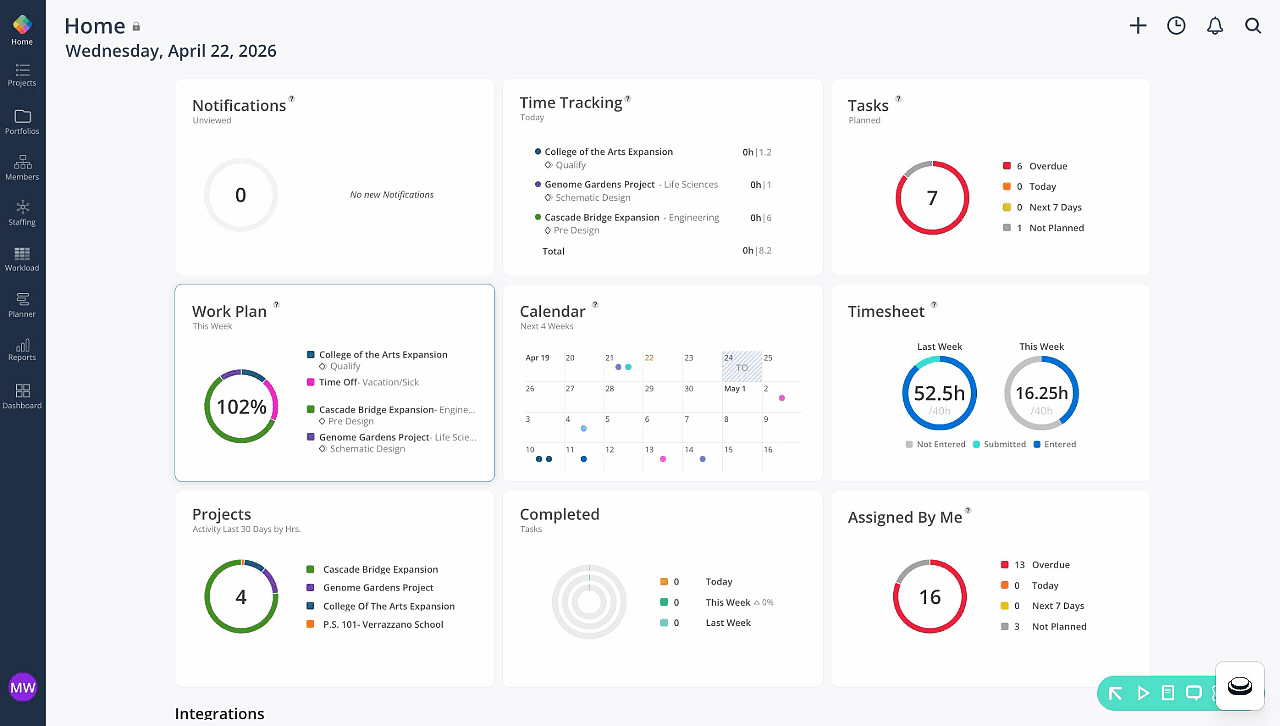
Task: Go to Members in the sidebar
Action: (22, 167)
